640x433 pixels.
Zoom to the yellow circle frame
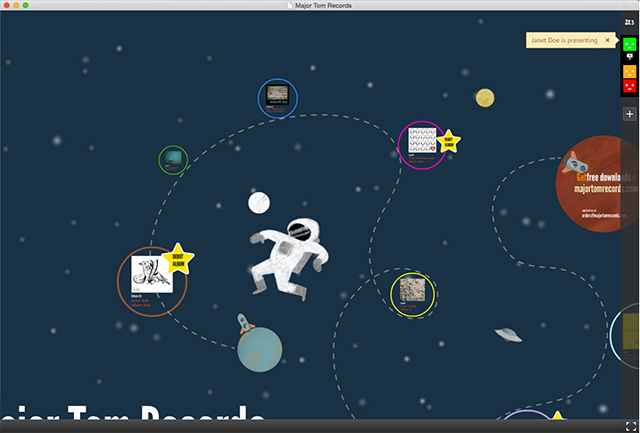412,295
